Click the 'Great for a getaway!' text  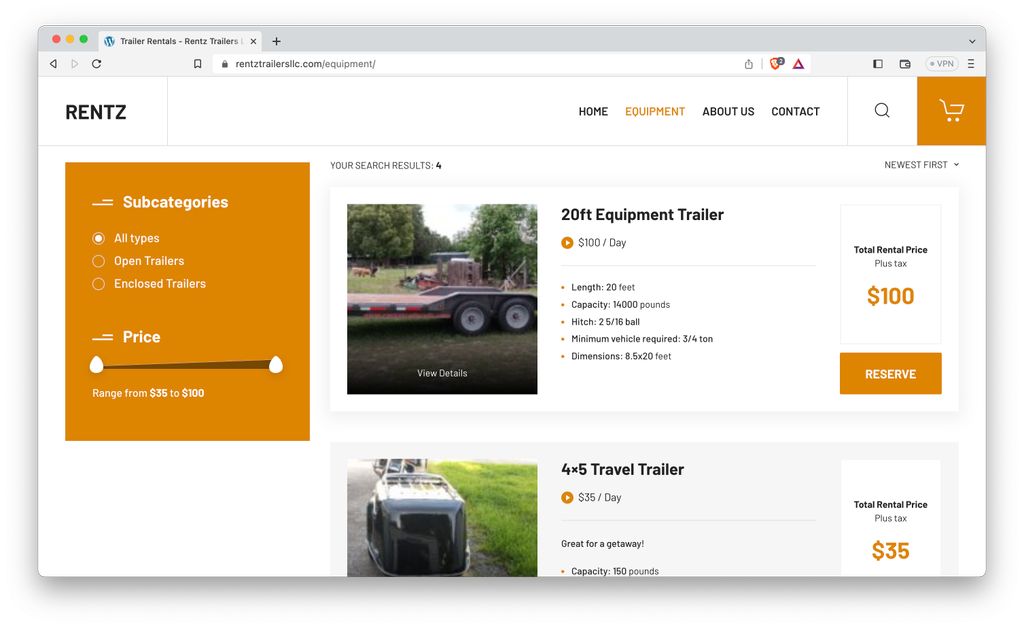pyautogui.click(x=602, y=544)
